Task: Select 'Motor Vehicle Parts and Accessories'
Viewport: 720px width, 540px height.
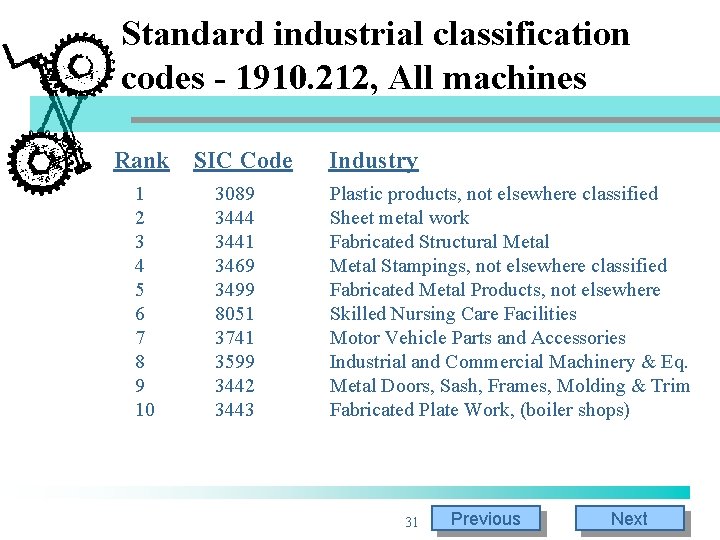Action: pos(478,338)
